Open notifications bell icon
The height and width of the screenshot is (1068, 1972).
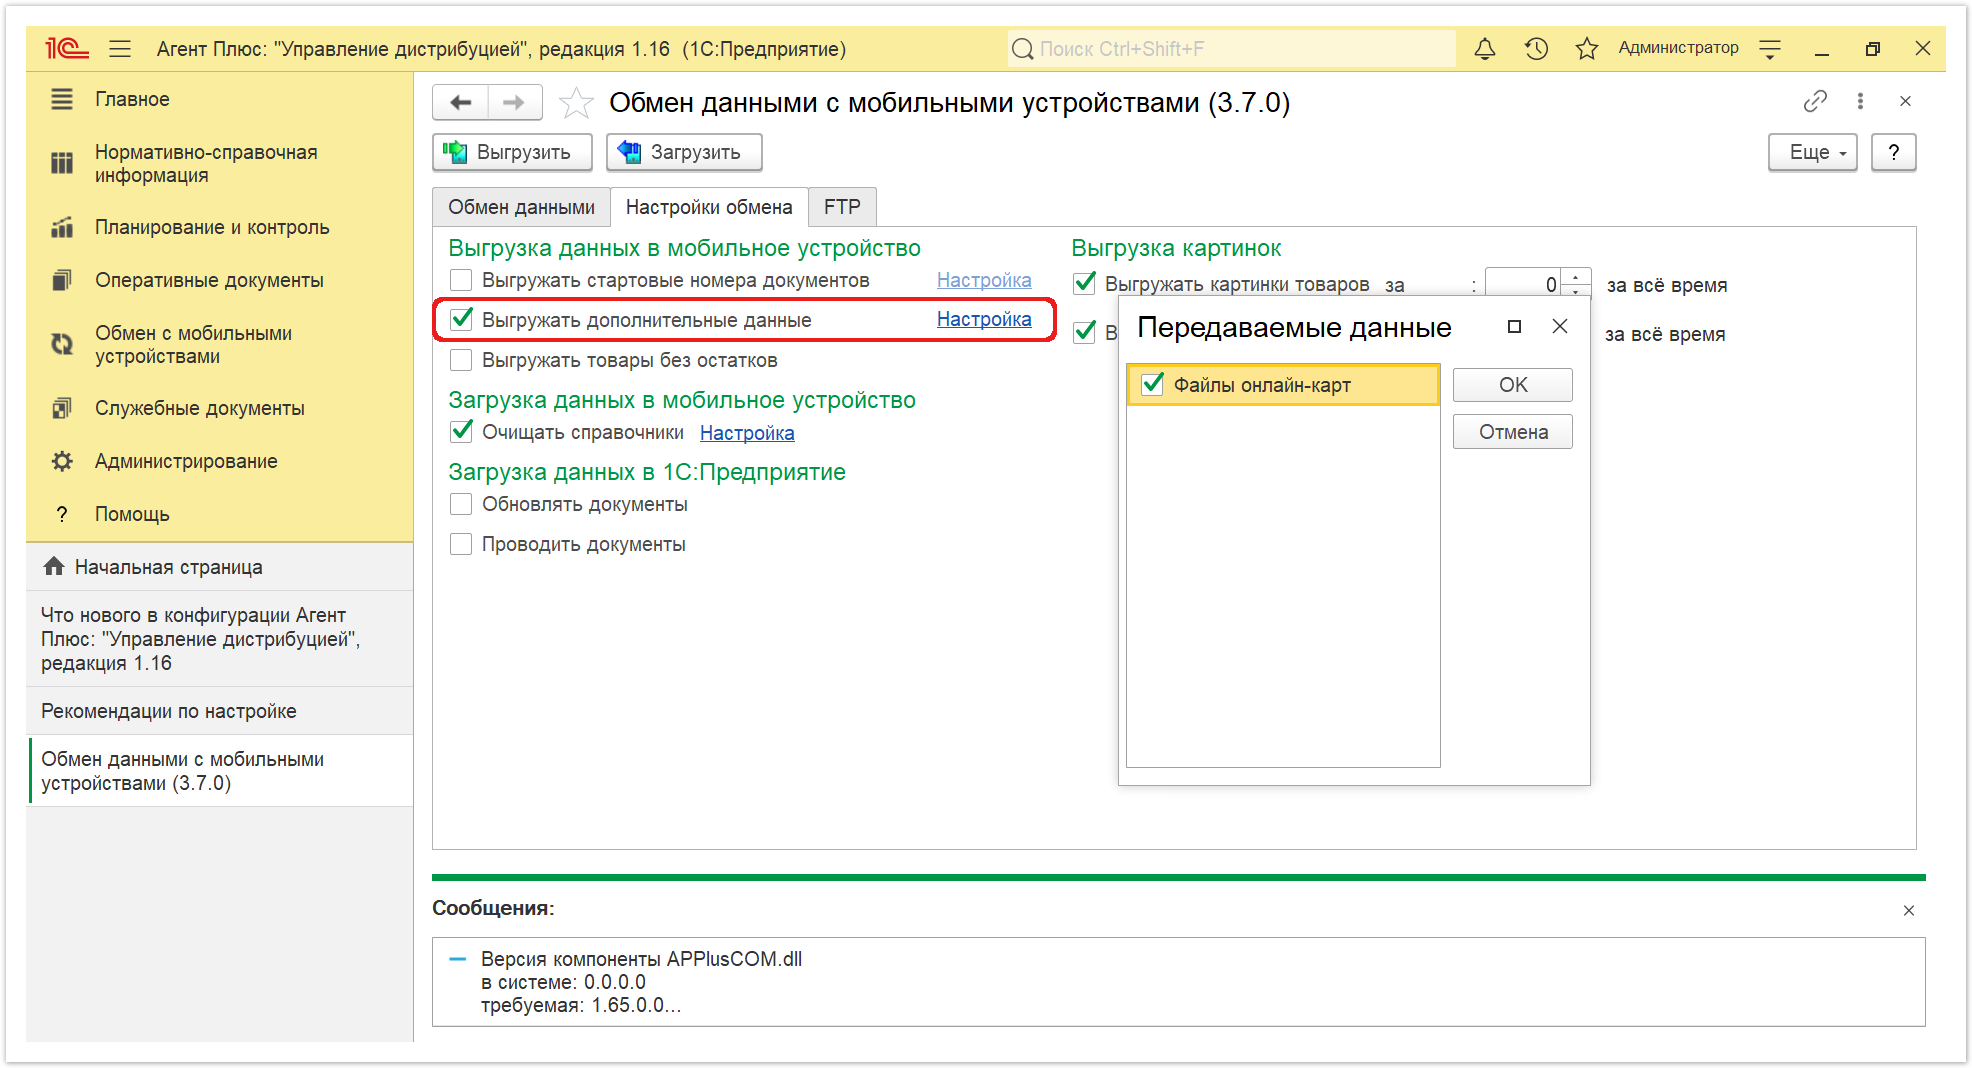click(x=1485, y=48)
